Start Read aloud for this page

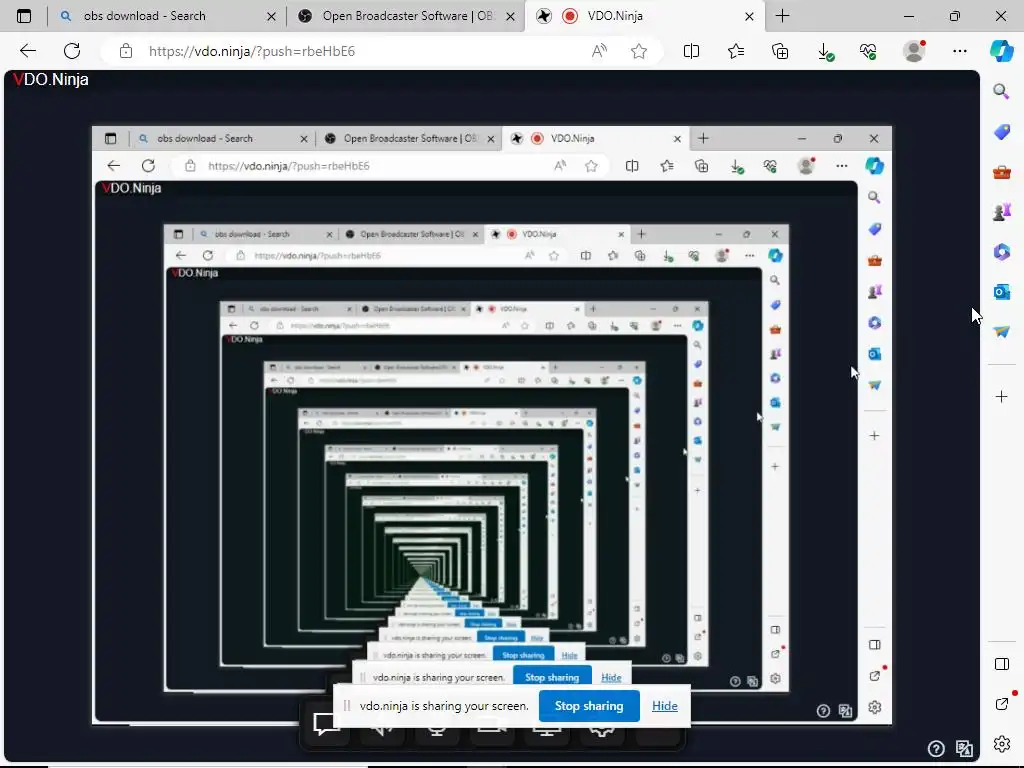point(599,51)
